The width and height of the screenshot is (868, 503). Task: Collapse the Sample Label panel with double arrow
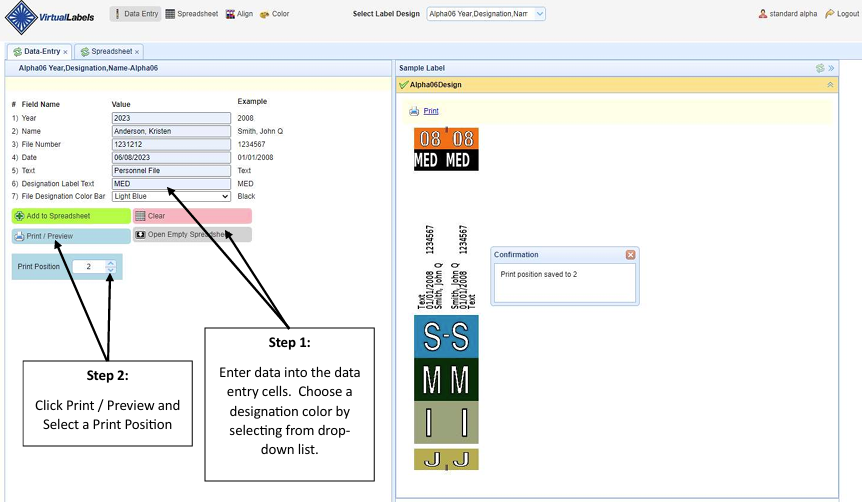click(831, 68)
